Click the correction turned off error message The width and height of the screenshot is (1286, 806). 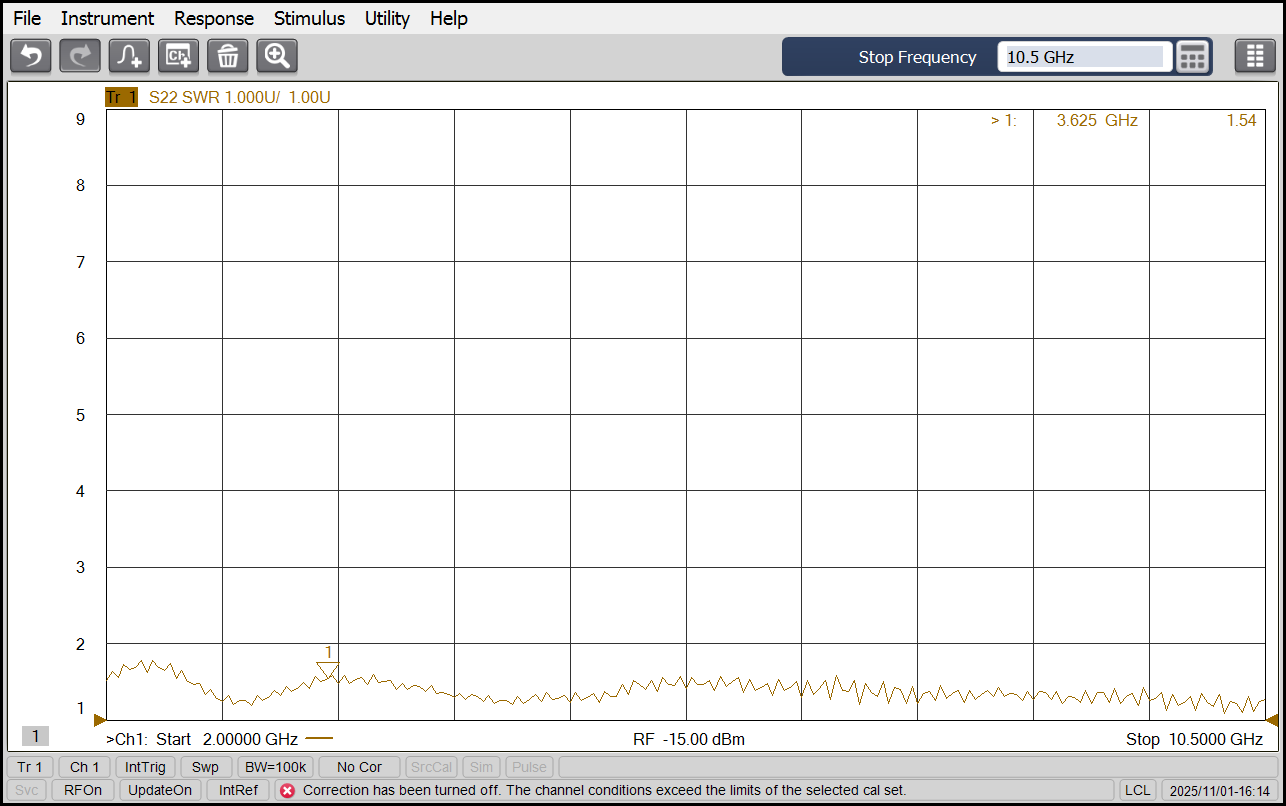point(605,790)
